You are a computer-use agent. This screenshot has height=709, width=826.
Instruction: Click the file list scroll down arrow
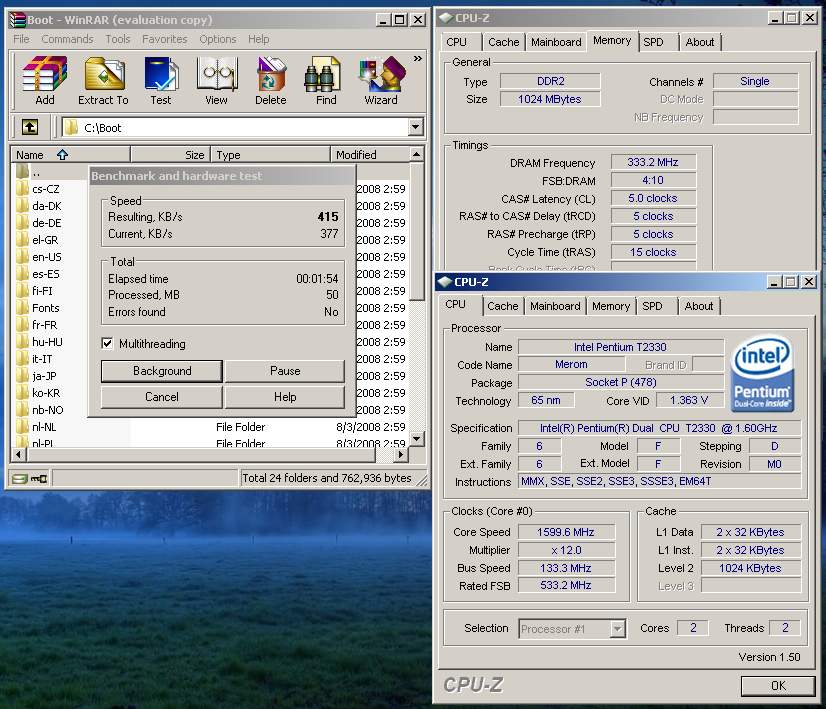coord(417,439)
